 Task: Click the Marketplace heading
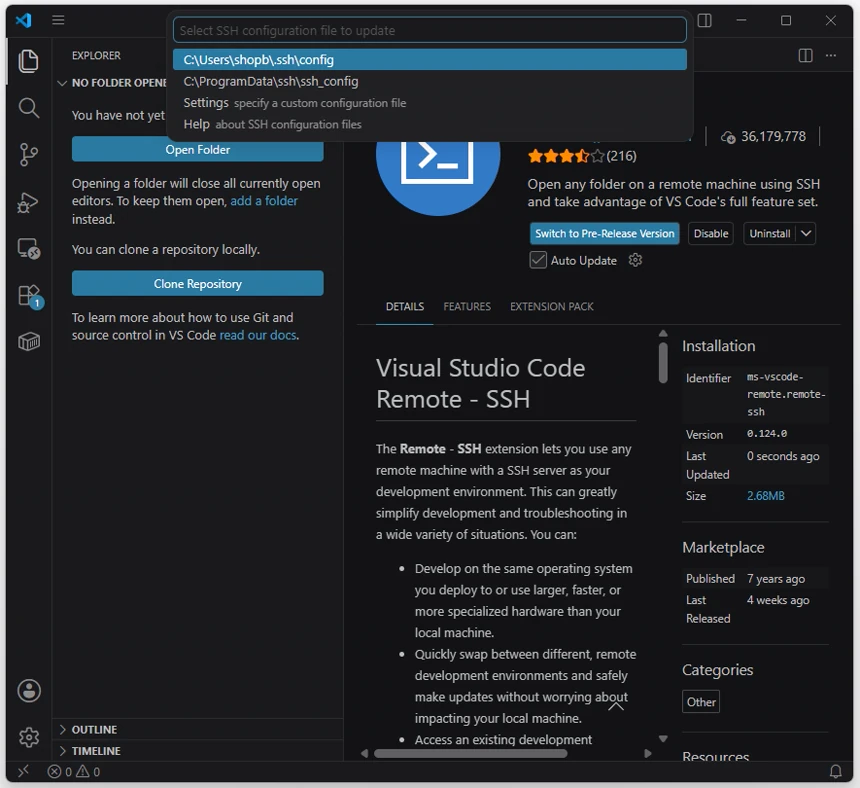[x=723, y=547]
